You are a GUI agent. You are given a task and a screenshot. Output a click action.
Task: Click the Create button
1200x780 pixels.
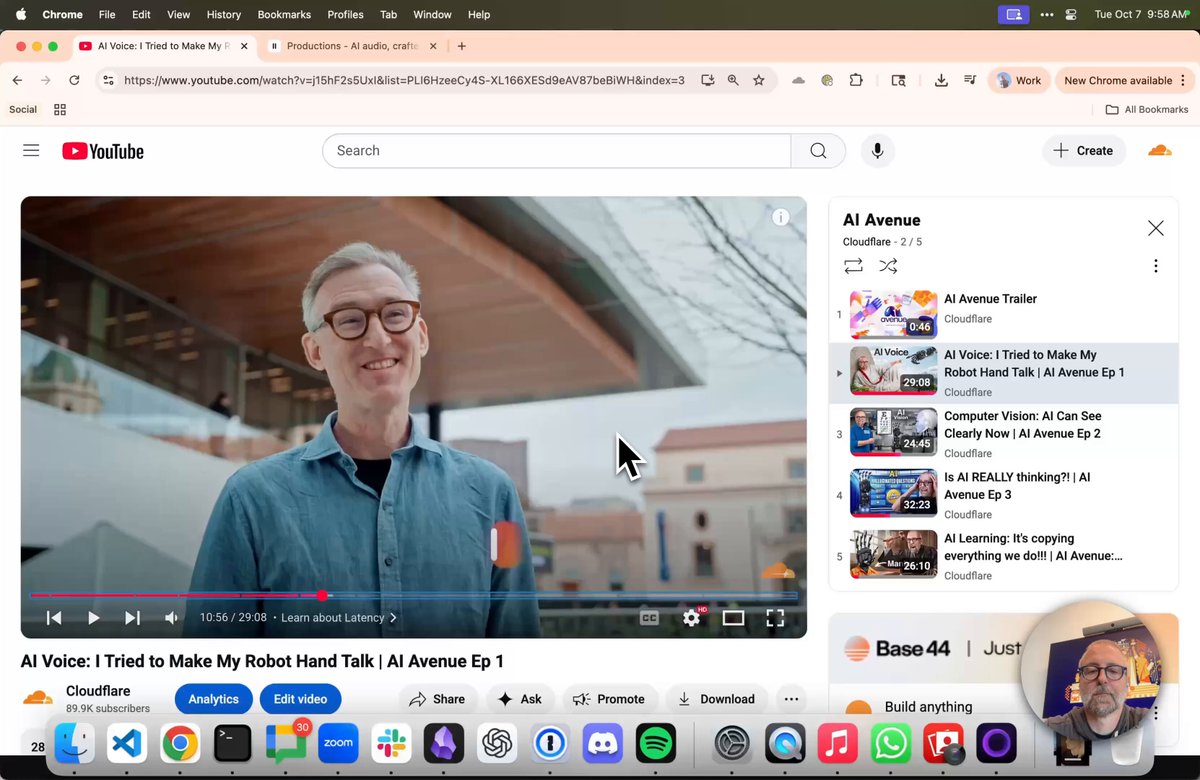1084,151
